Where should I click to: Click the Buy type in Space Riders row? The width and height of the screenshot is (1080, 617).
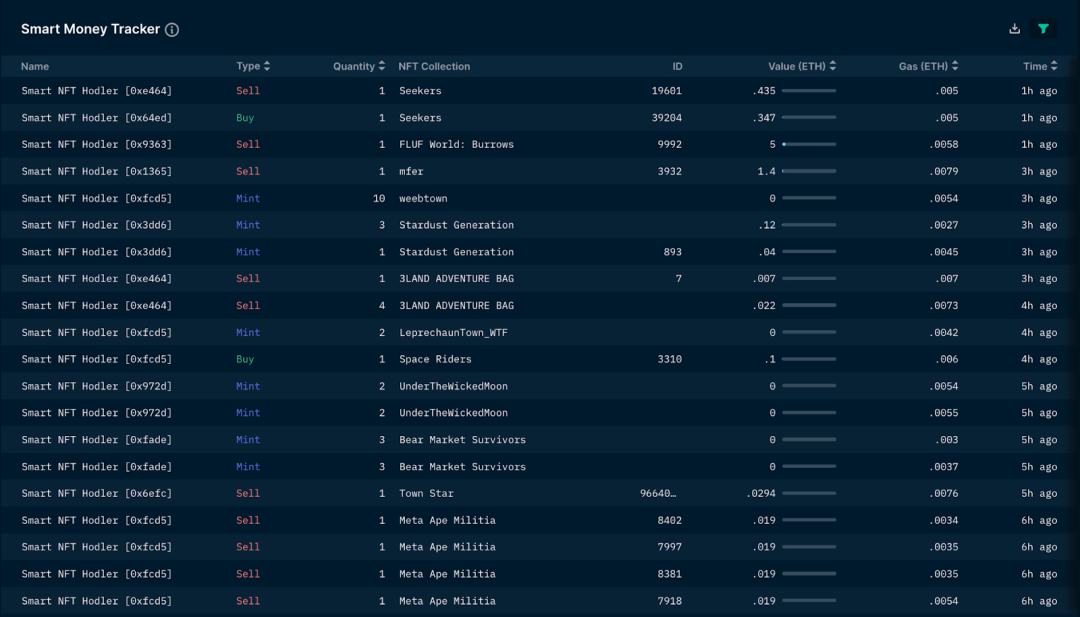[x=245, y=359]
